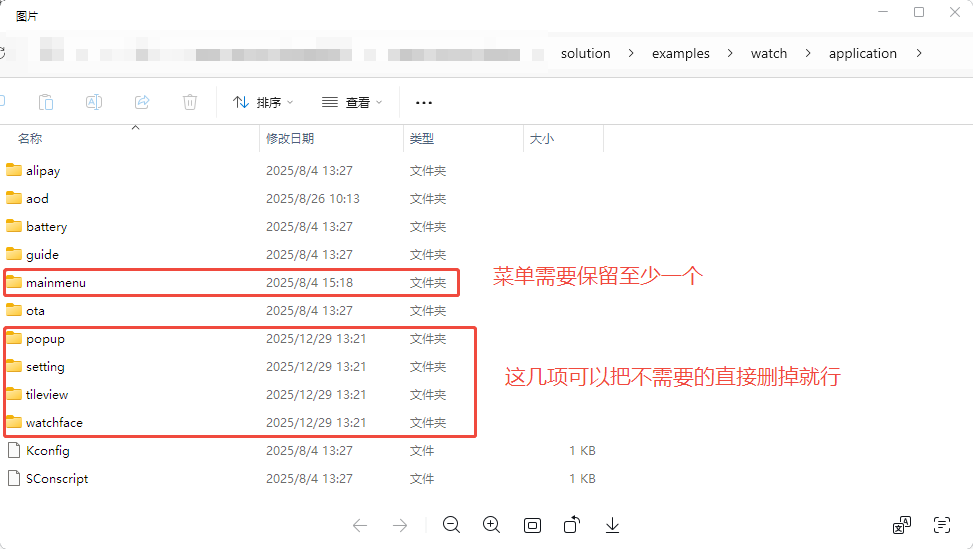
Task: Click the 图片 window title text
Action: [x=27, y=16]
